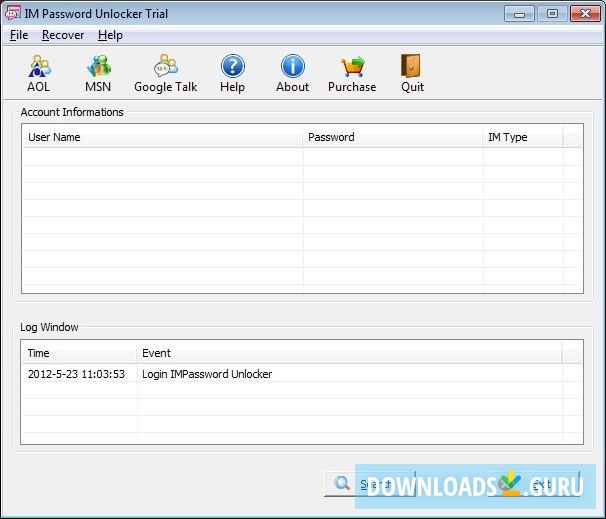Click the application icon in title bar
This screenshot has width=606, height=519.
pos(12,14)
